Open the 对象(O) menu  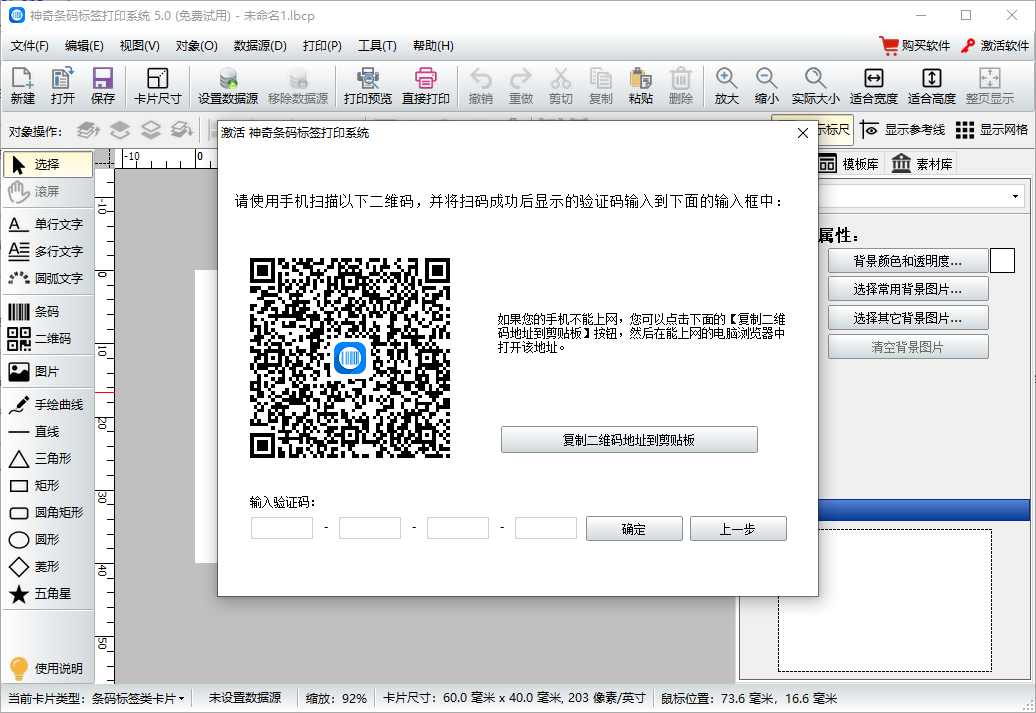tap(196, 46)
